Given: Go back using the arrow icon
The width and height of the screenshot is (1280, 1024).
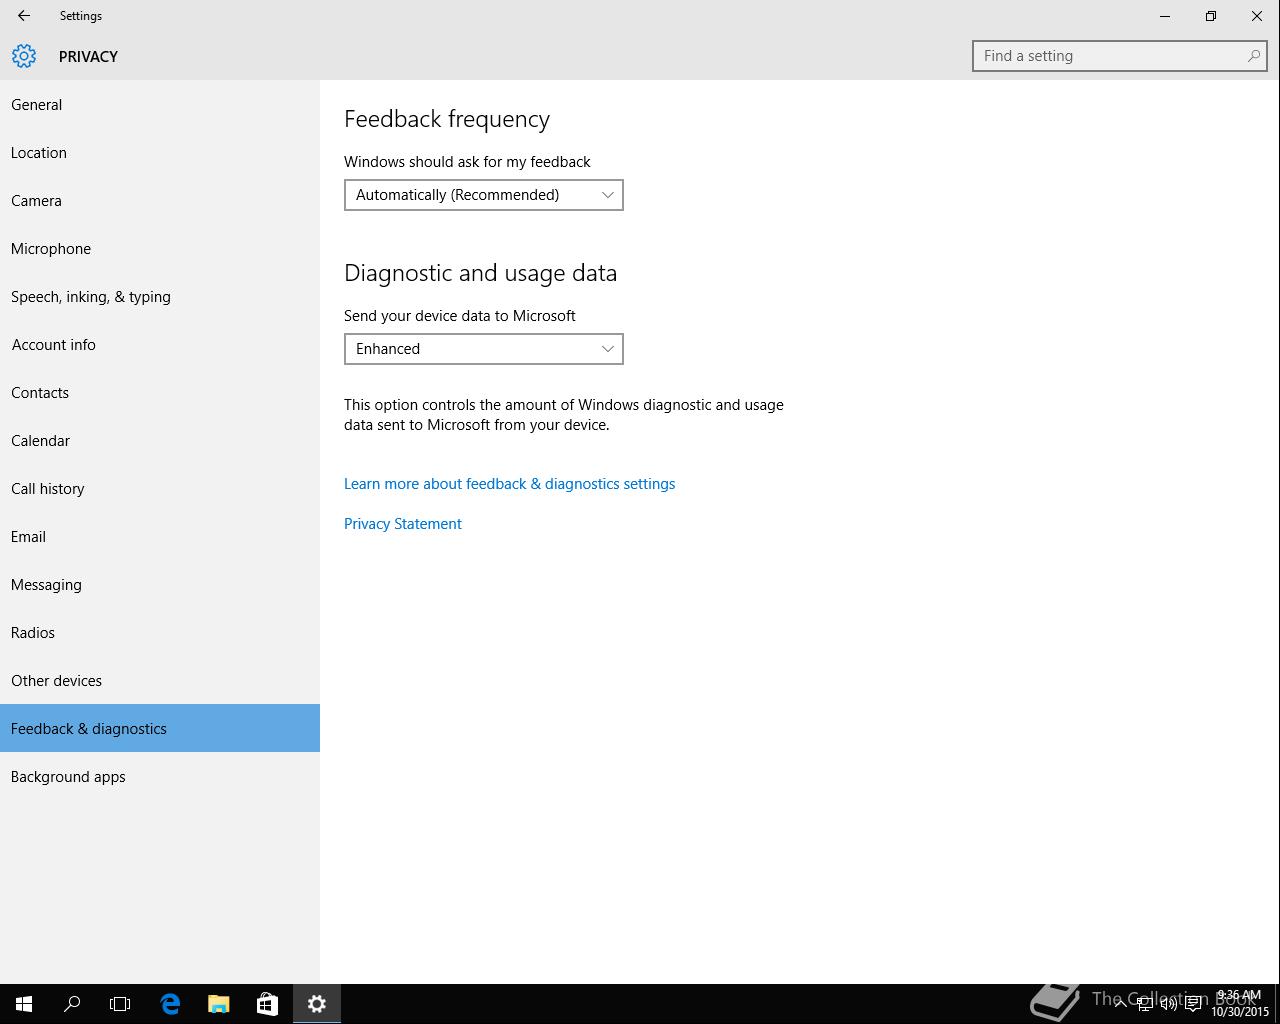Looking at the screenshot, I should point(24,16).
